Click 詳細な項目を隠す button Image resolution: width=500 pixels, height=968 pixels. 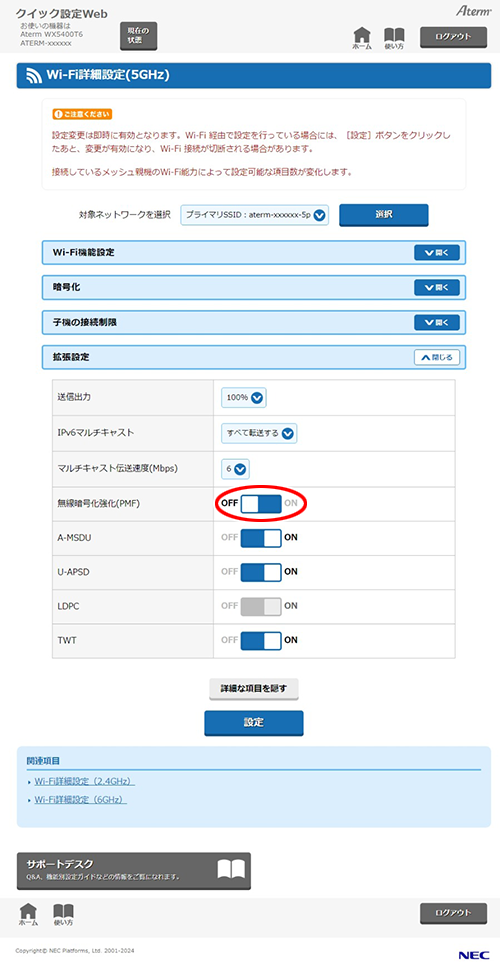(254, 688)
